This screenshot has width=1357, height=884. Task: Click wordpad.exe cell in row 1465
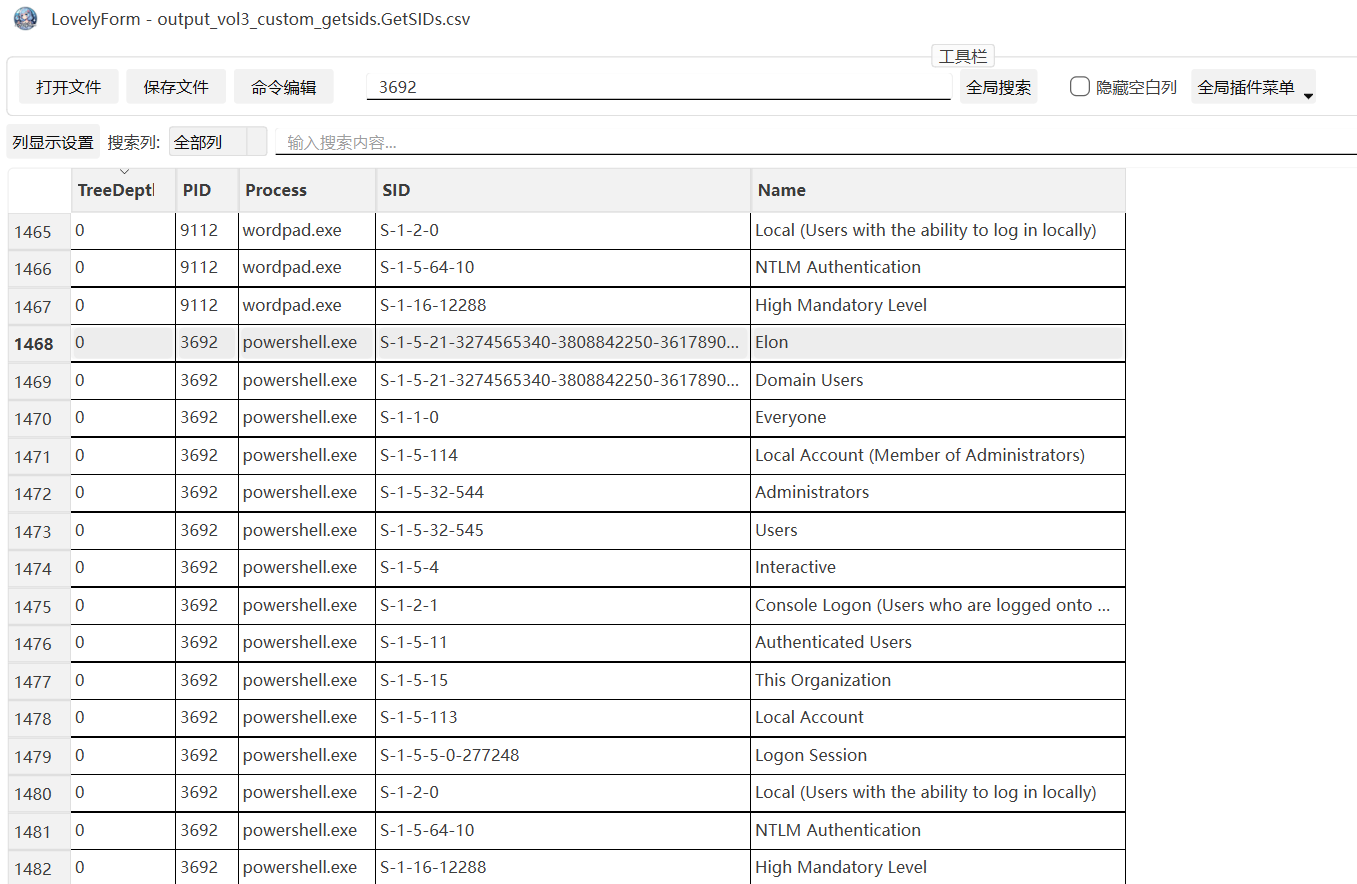pos(307,230)
